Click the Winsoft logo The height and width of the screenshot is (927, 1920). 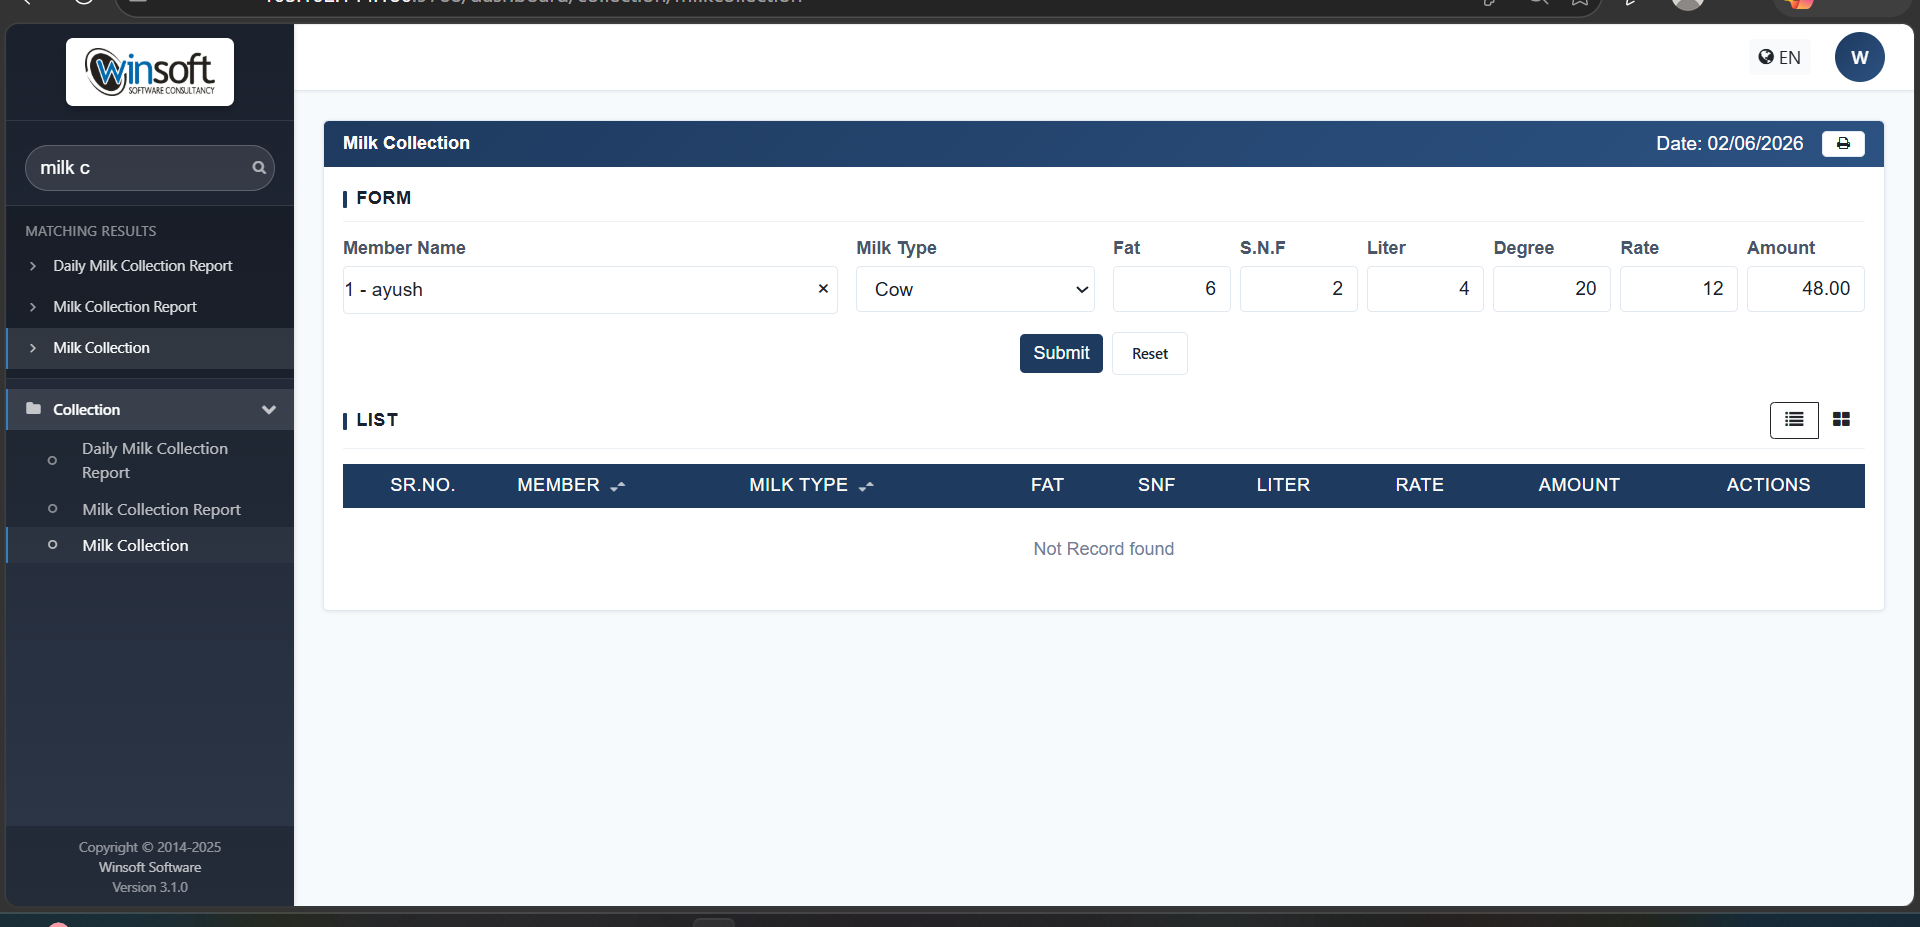(150, 72)
